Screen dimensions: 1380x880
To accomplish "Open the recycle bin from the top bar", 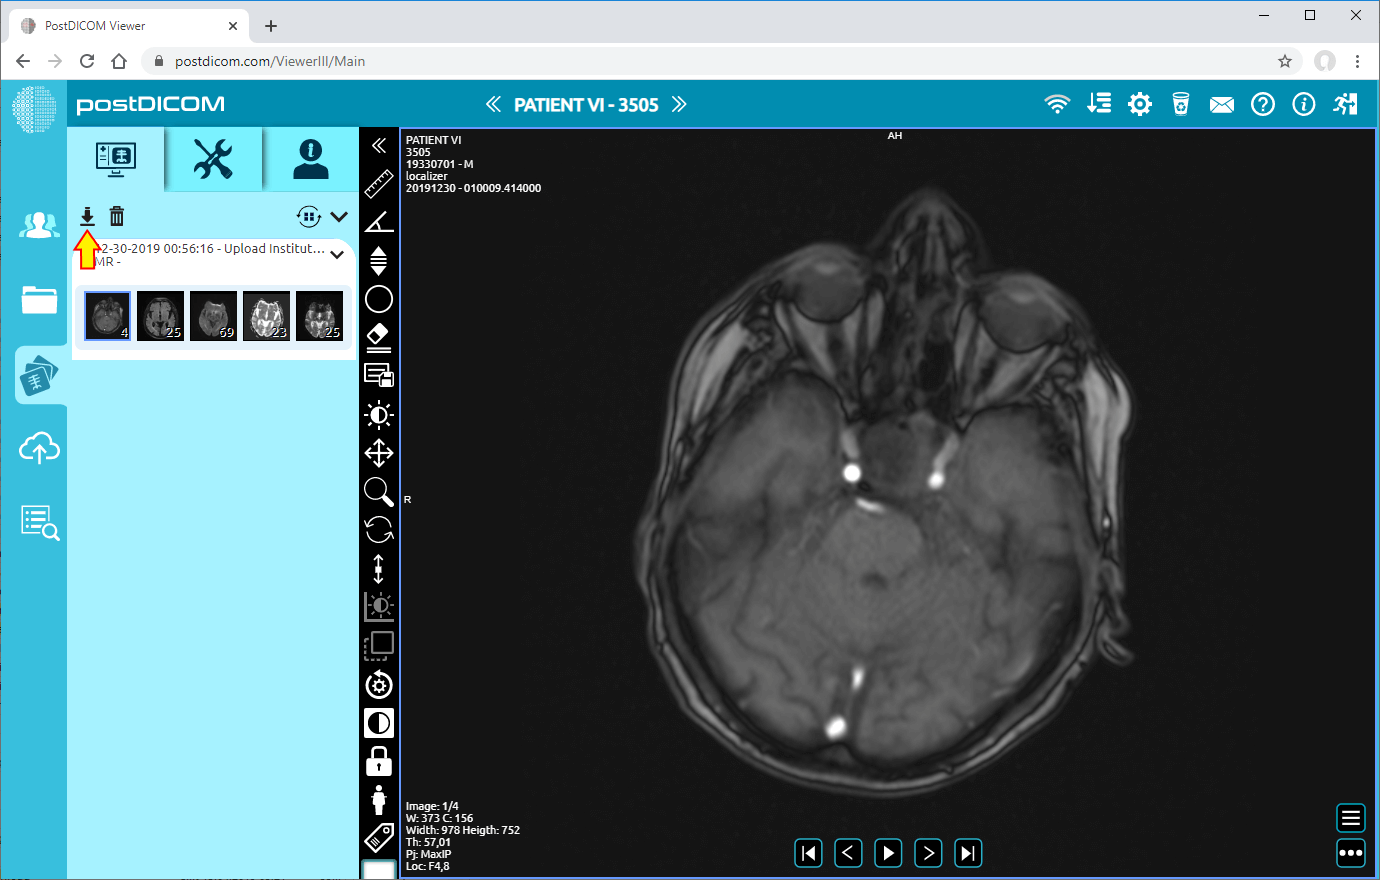I will click(x=1180, y=103).
